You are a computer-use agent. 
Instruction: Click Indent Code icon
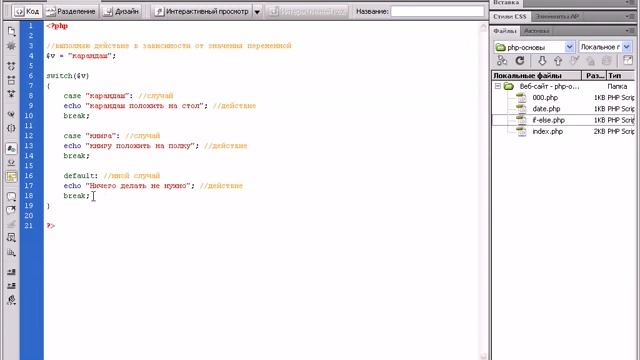click(11, 272)
